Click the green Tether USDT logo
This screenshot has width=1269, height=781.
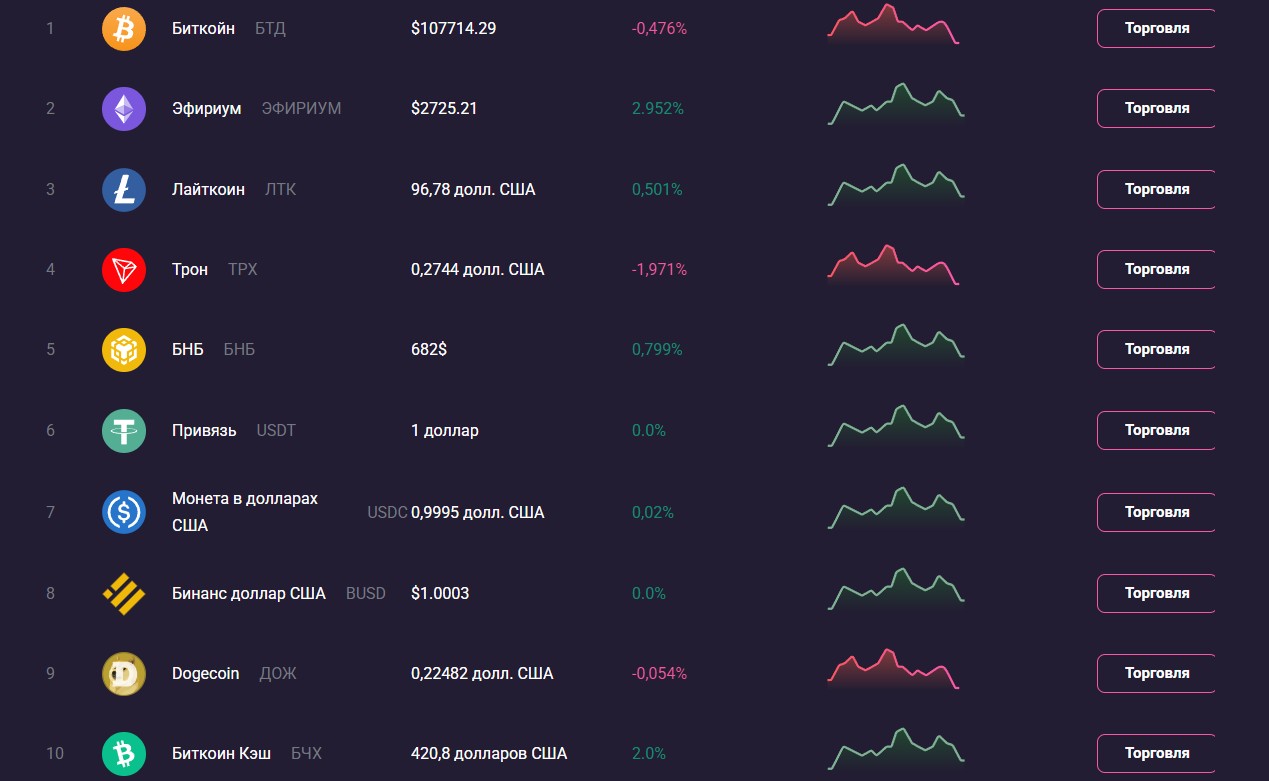click(x=124, y=430)
